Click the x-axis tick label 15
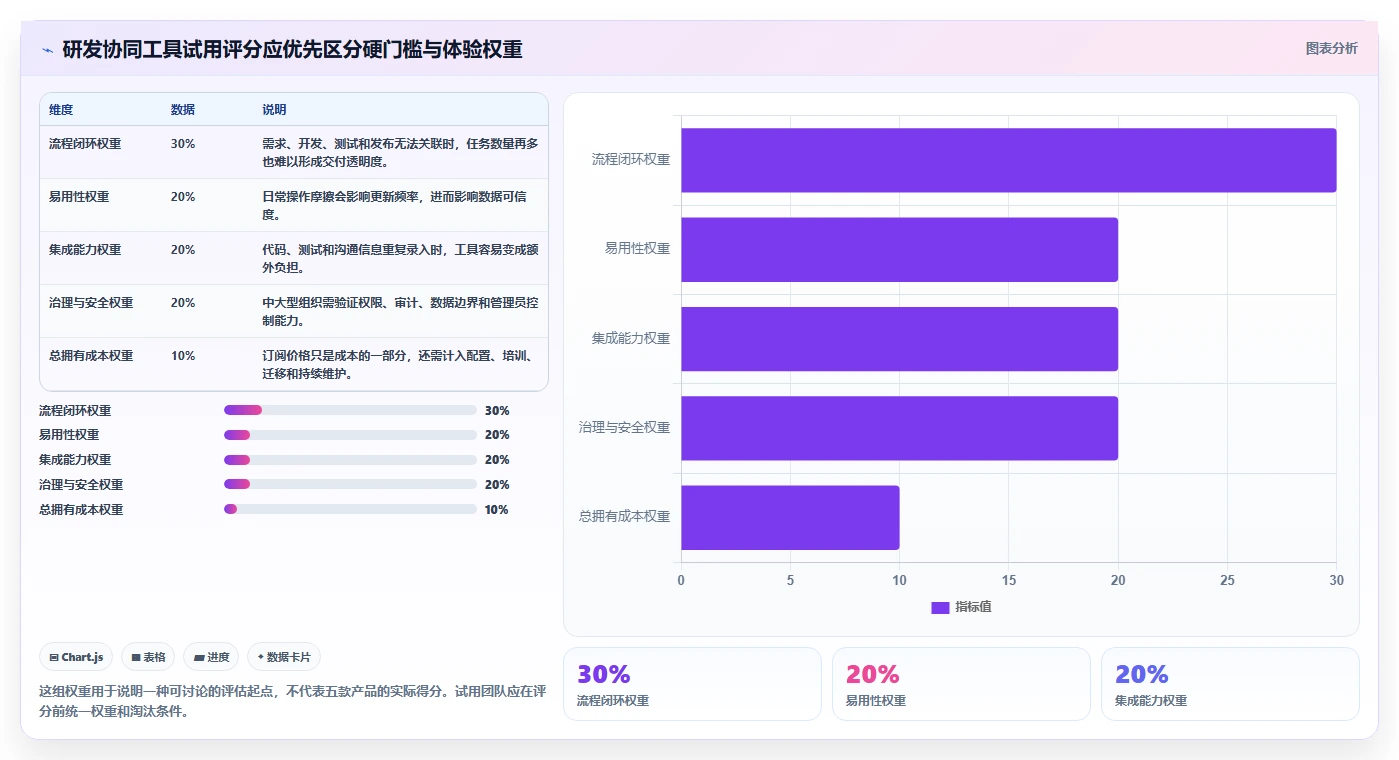1399x760 pixels. pos(1009,580)
